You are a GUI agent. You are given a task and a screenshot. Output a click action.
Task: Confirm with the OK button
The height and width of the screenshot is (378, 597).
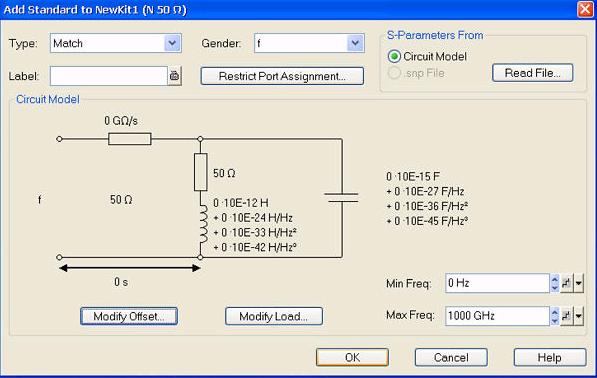352,357
